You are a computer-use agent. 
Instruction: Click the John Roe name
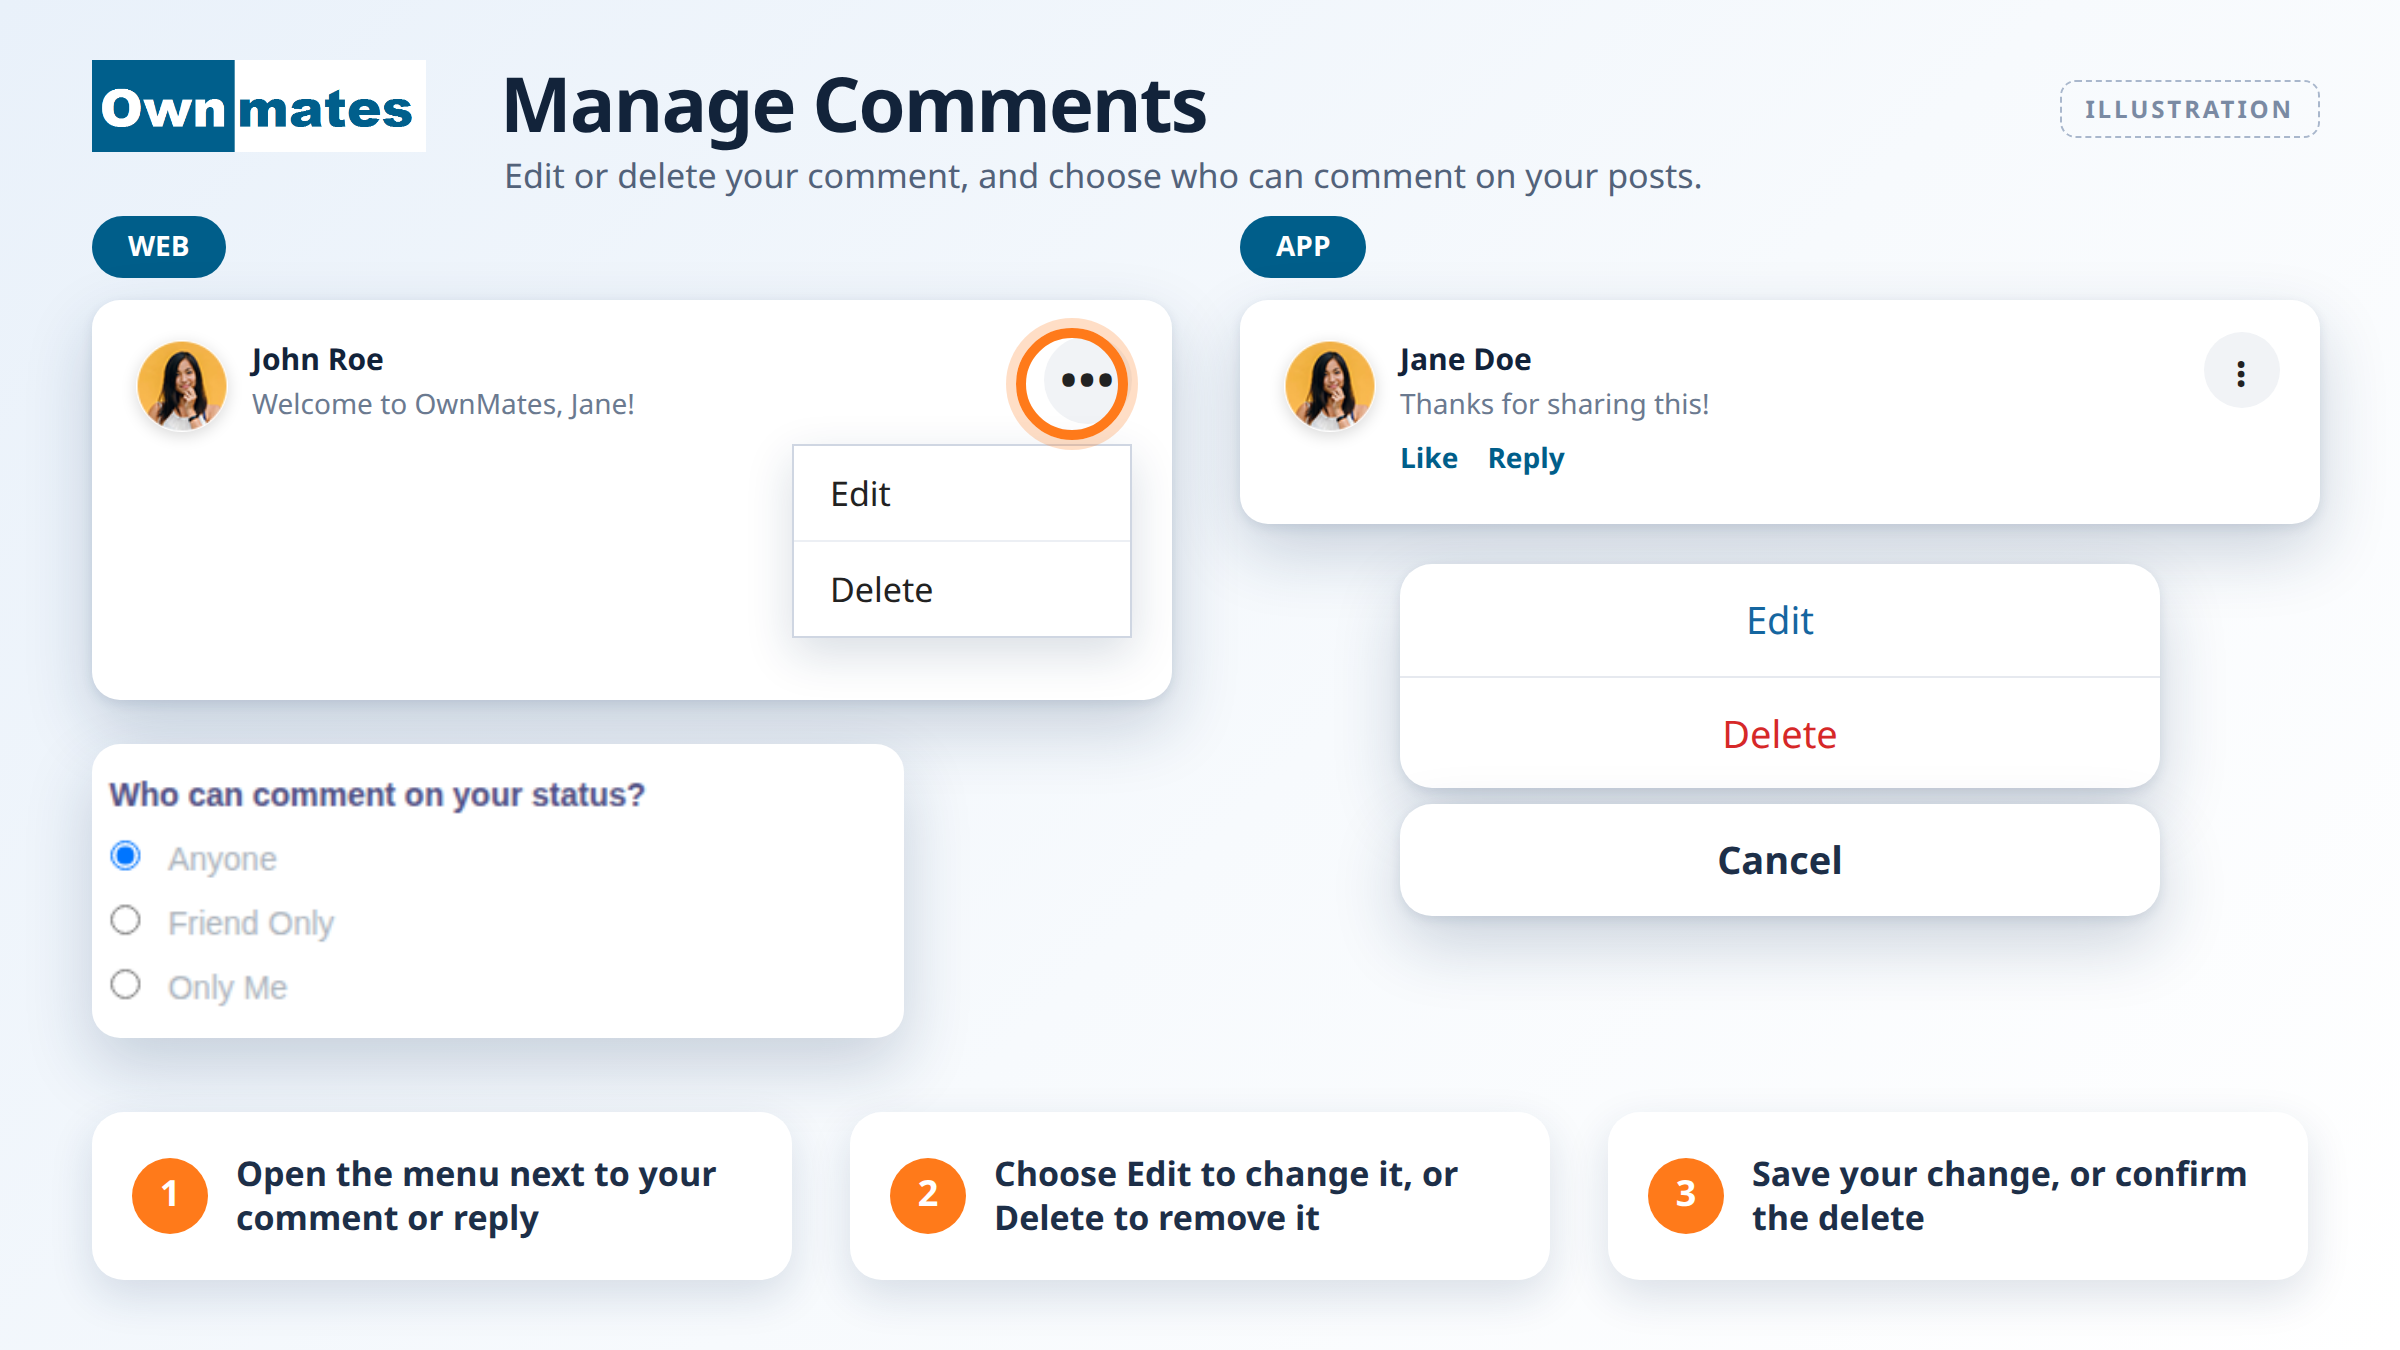[317, 360]
